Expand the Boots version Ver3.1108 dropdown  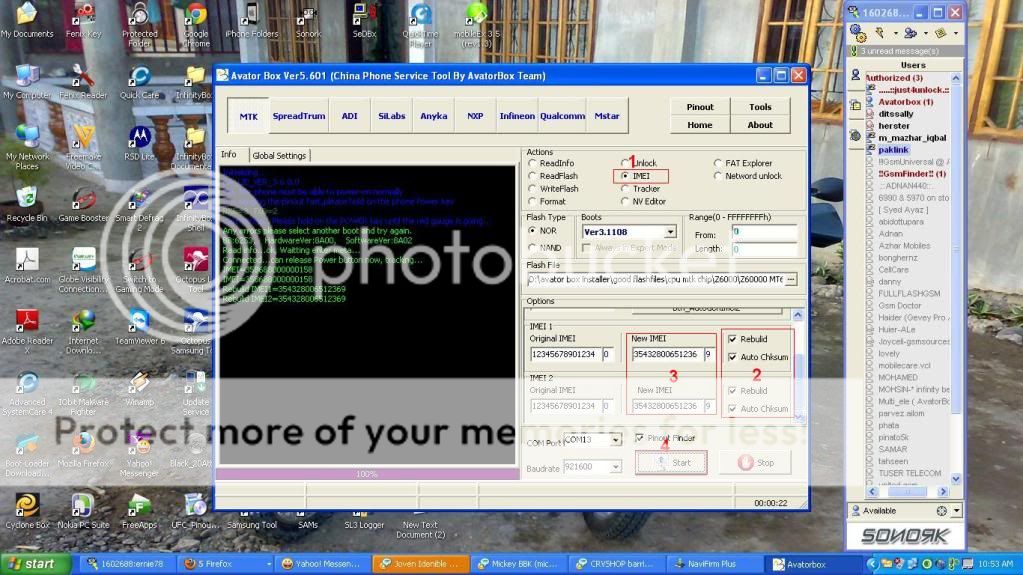pos(669,232)
